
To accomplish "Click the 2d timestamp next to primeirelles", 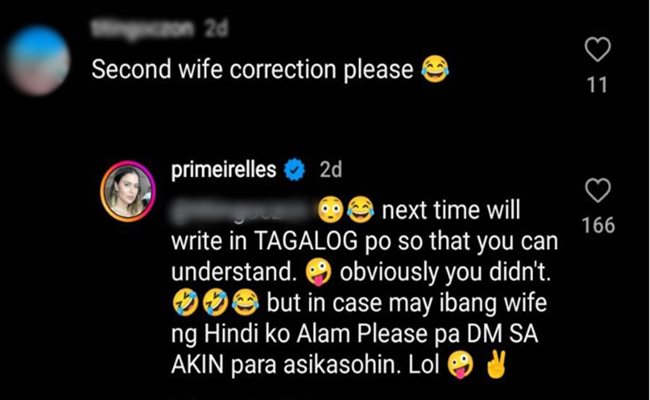I will coord(330,170).
